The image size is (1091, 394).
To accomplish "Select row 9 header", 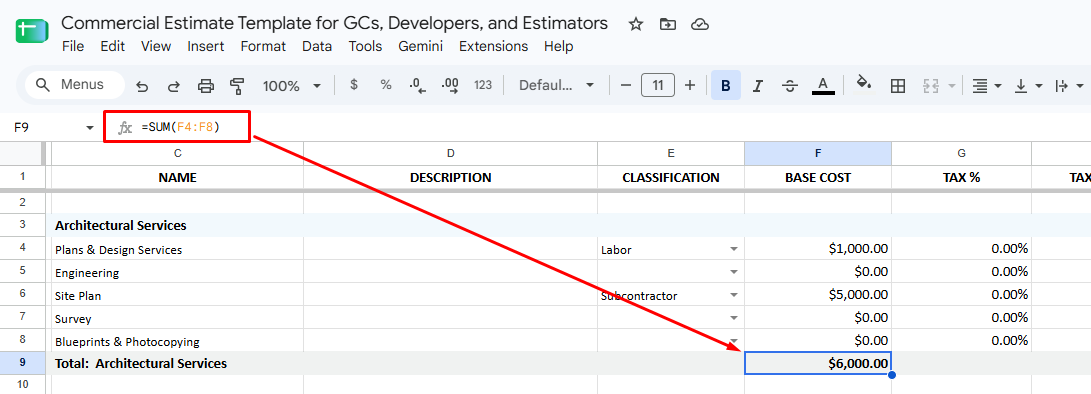I will point(22,363).
